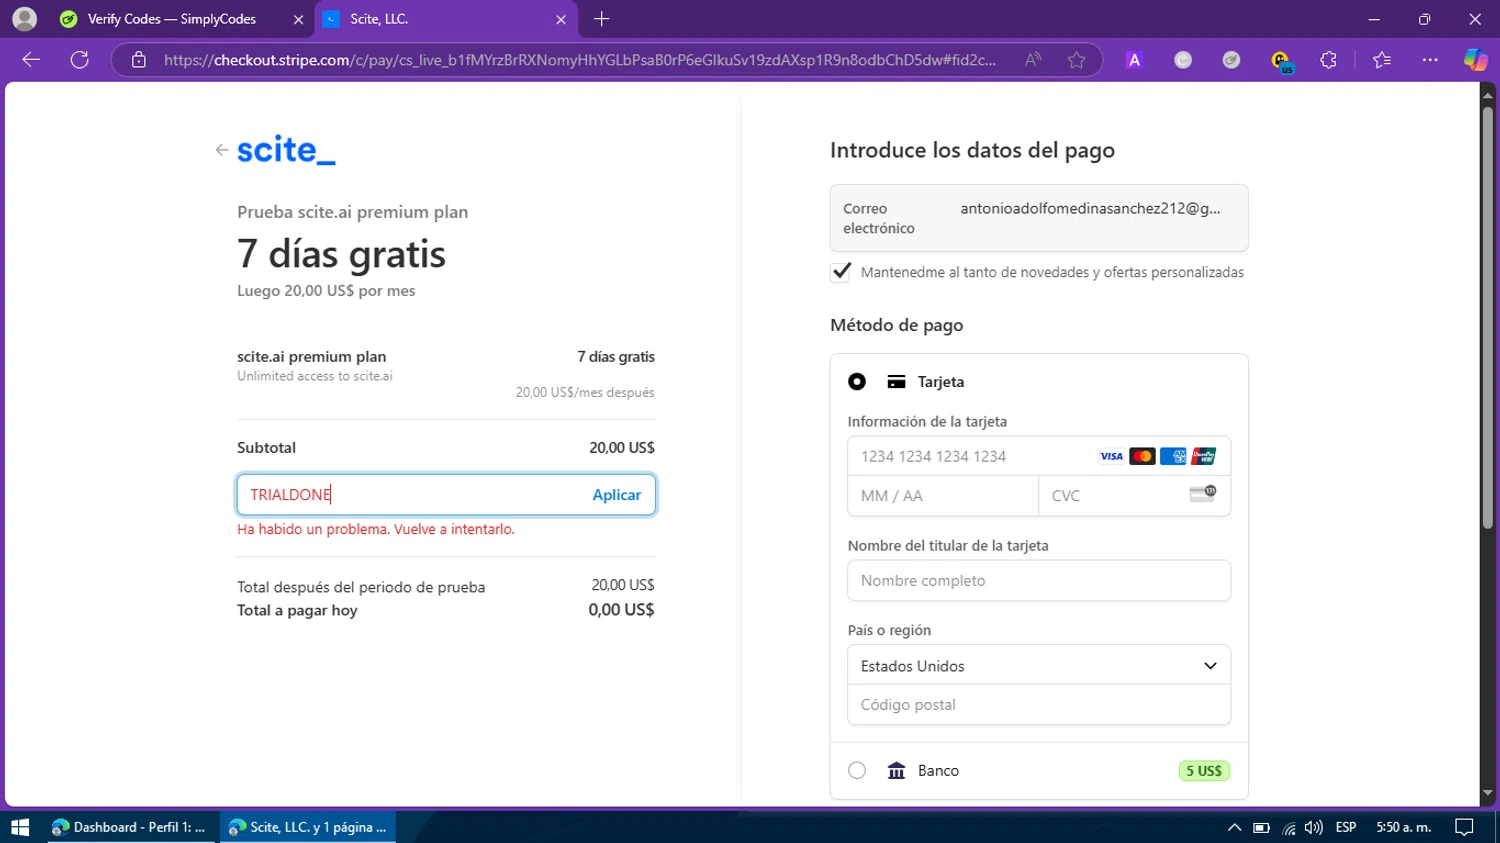Open Dashboard - Perfil 1 taskbar window

point(130,827)
